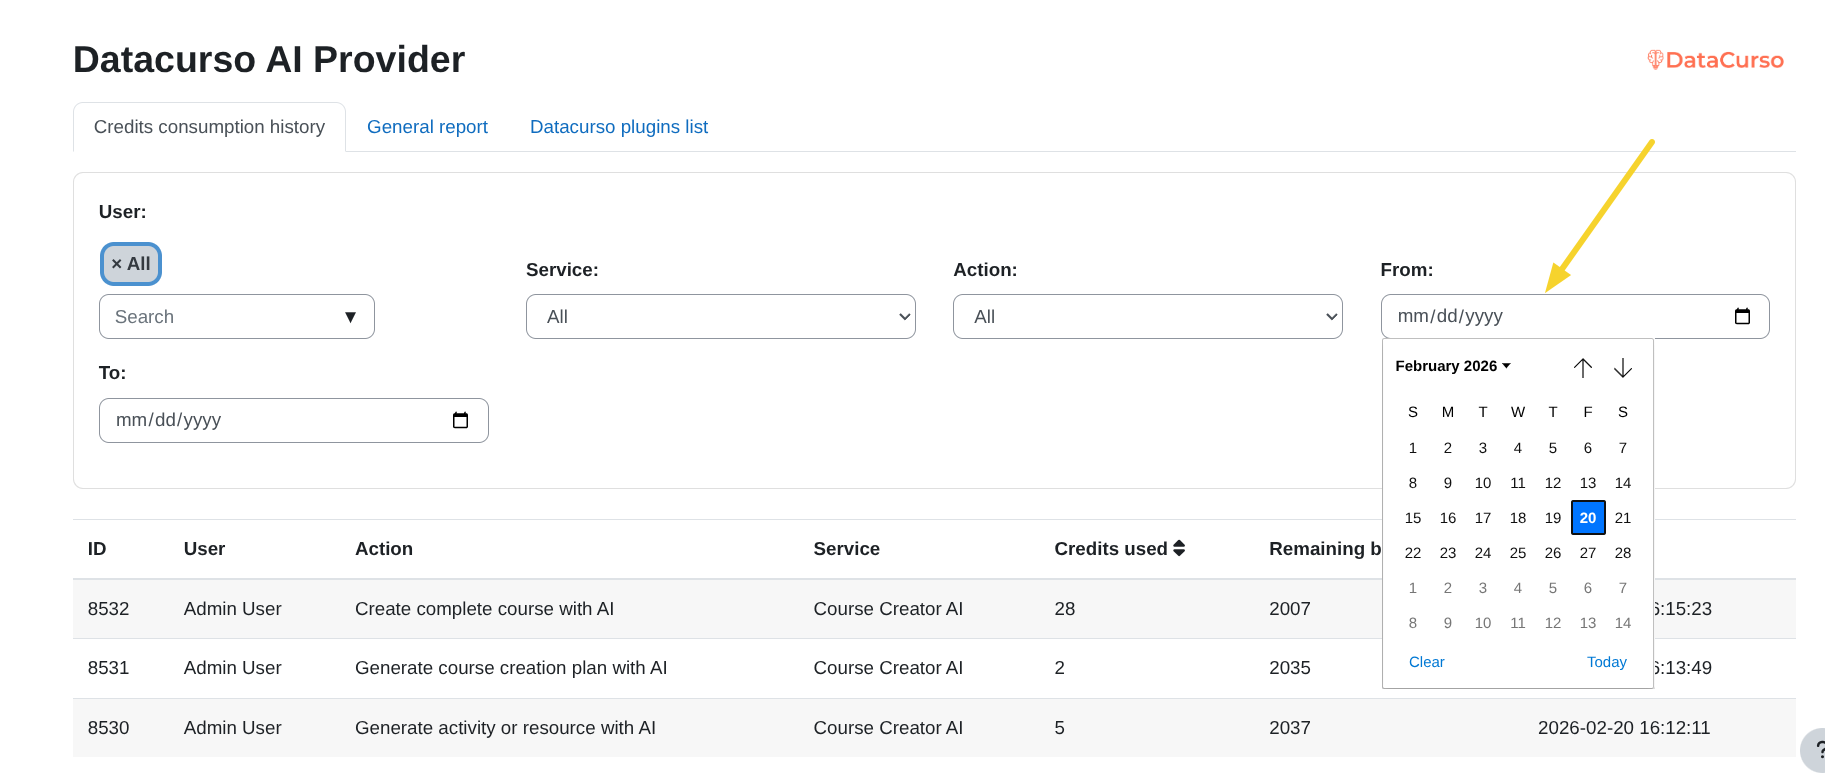The image size is (1825, 773).
Task: Open the User search dropdown
Action: (x=236, y=317)
